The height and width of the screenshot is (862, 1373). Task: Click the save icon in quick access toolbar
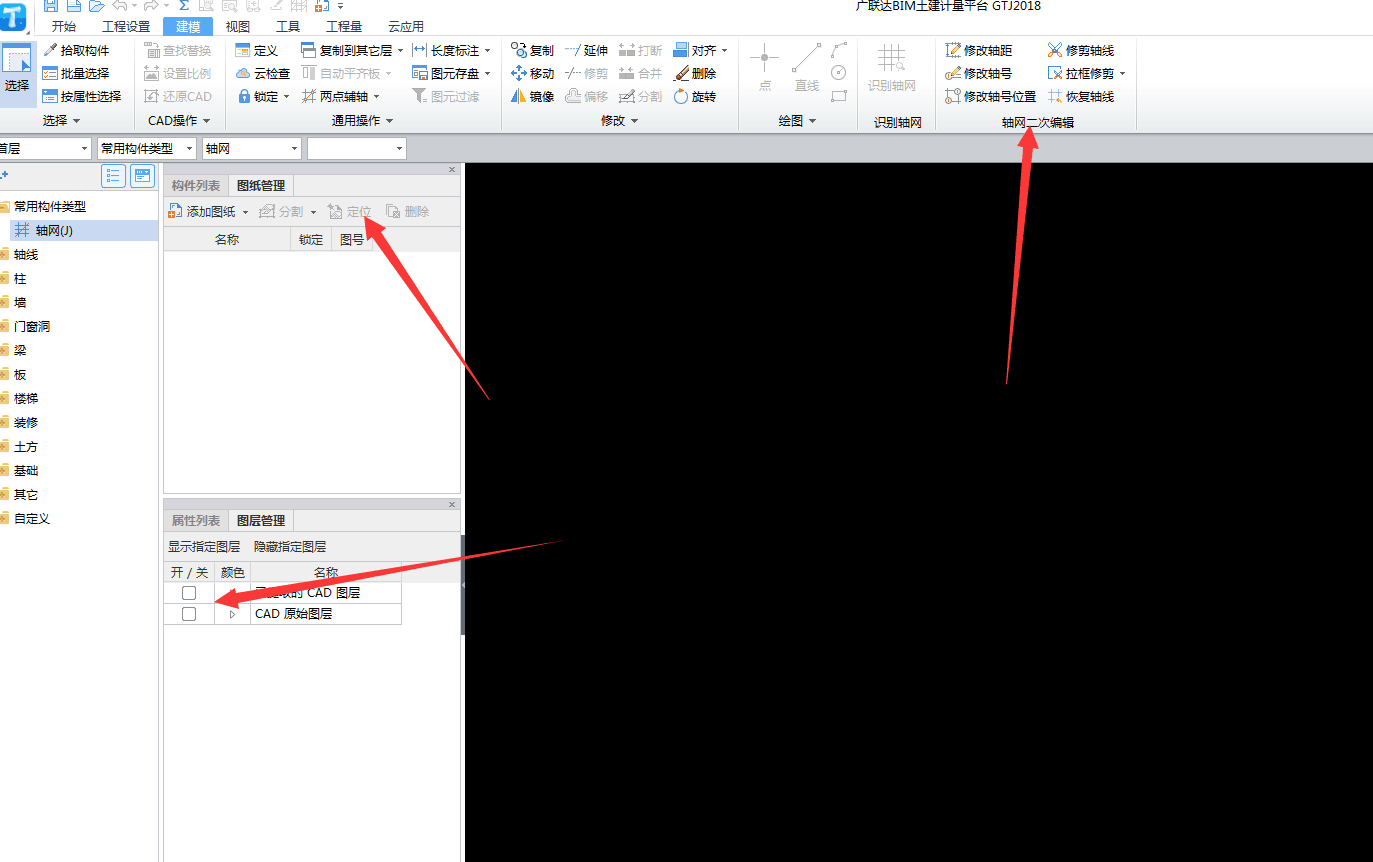pyautogui.click(x=50, y=6)
